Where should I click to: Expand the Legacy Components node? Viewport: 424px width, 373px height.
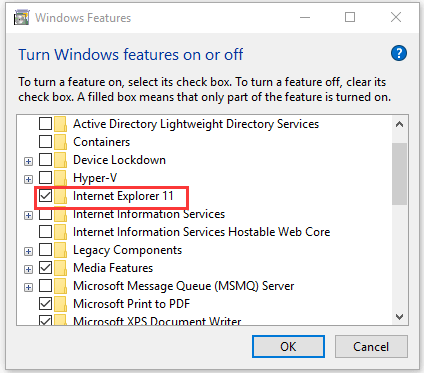pos(28,252)
